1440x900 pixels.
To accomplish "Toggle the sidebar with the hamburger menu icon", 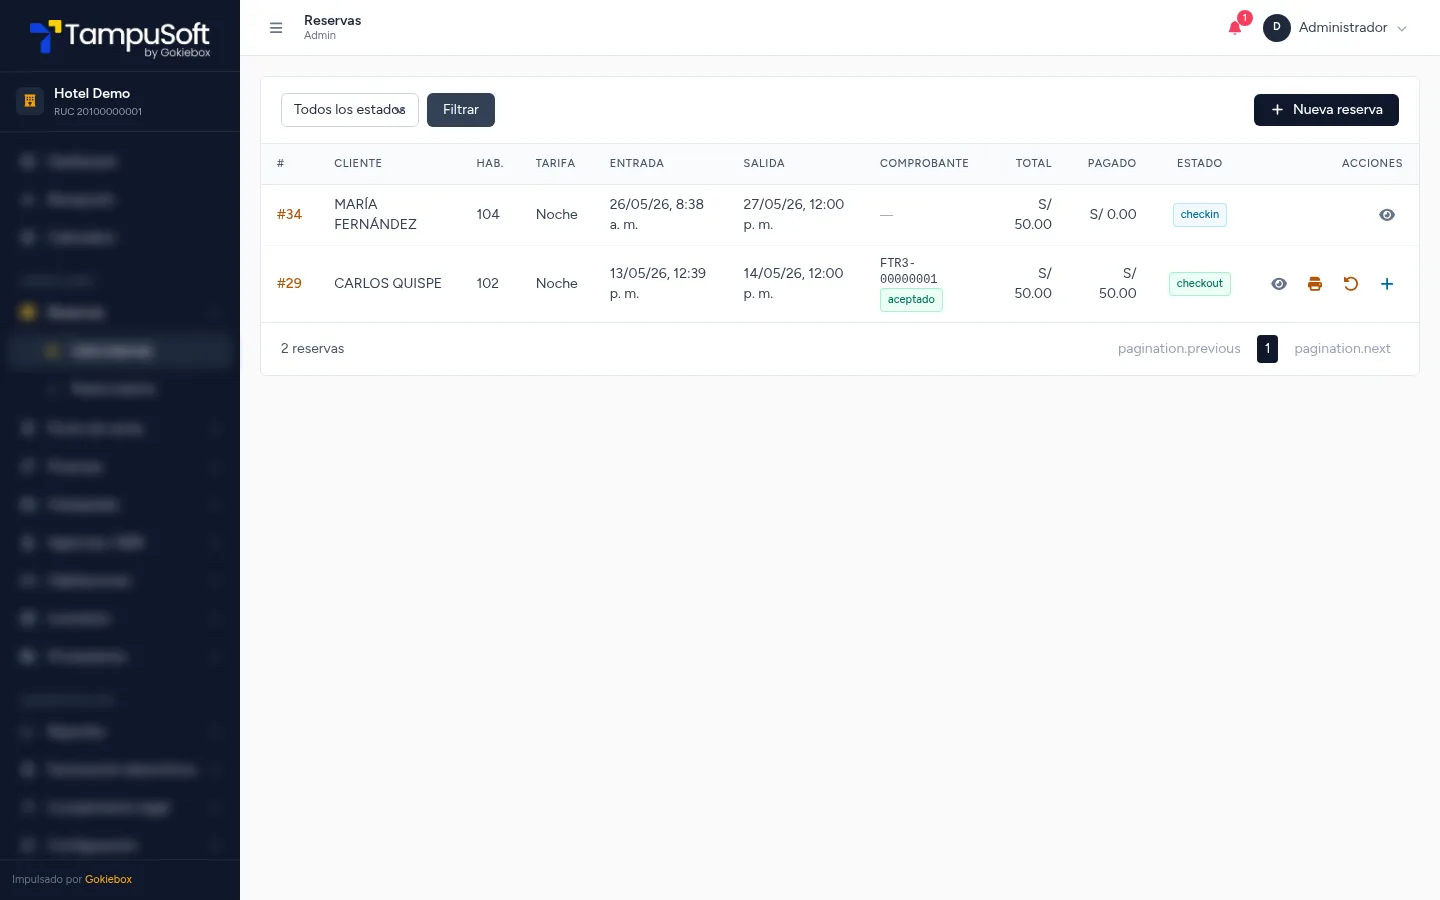I will [276, 28].
